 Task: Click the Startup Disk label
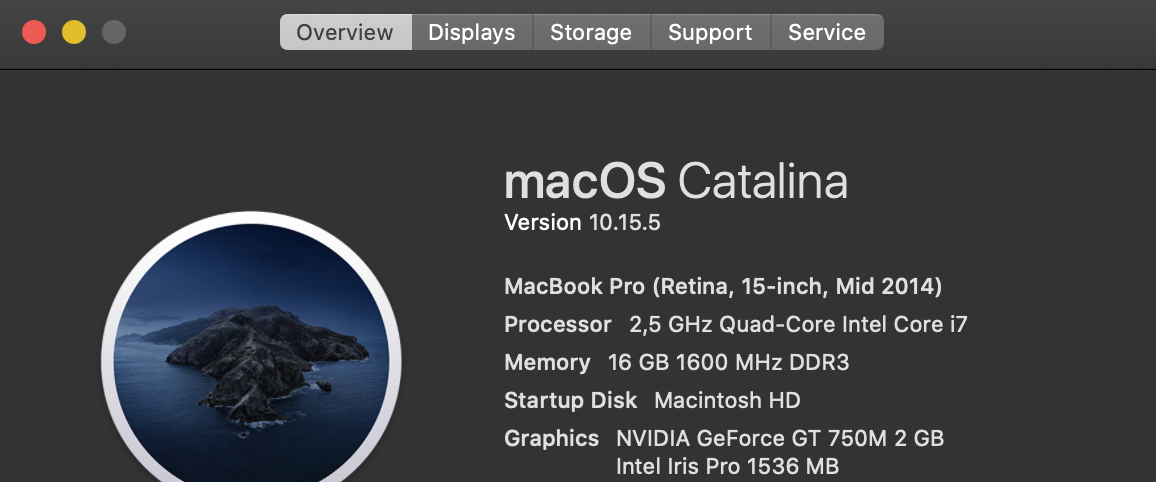pos(570,401)
